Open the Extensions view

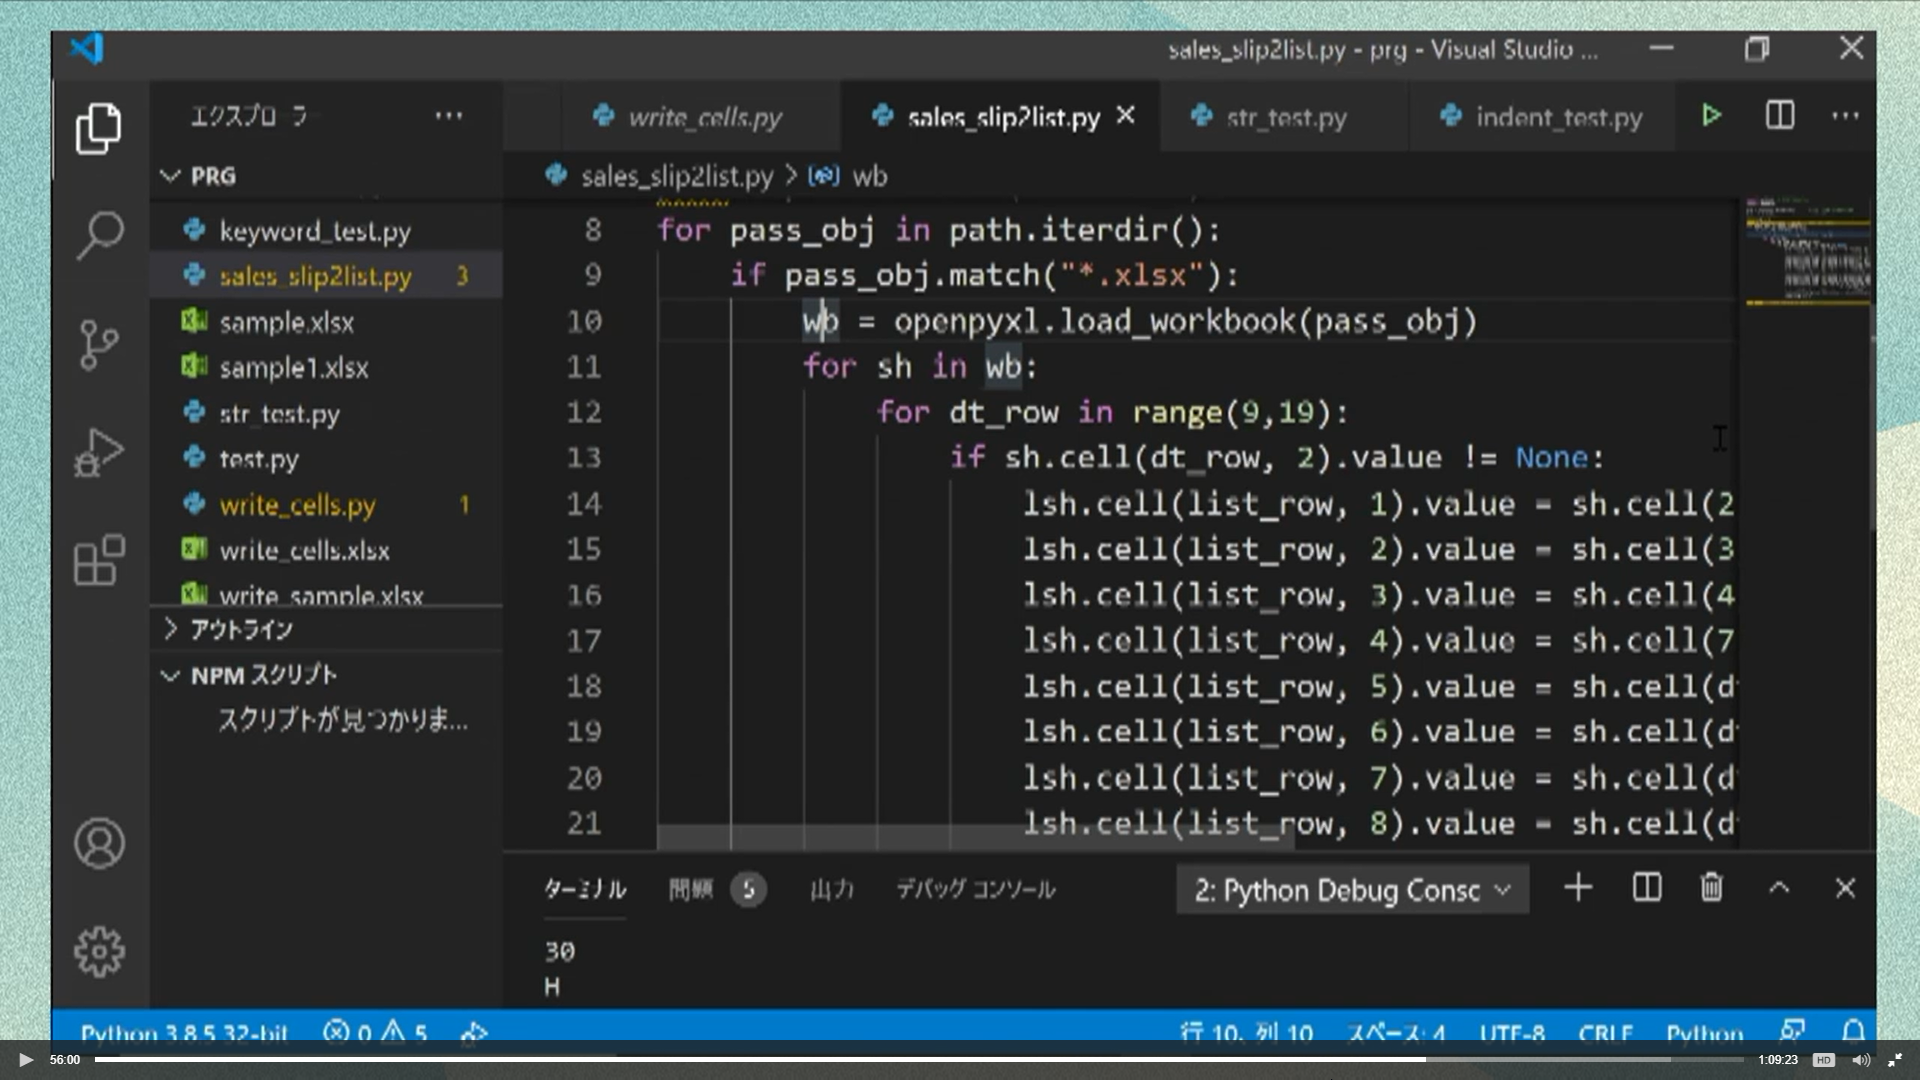[98, 560]
